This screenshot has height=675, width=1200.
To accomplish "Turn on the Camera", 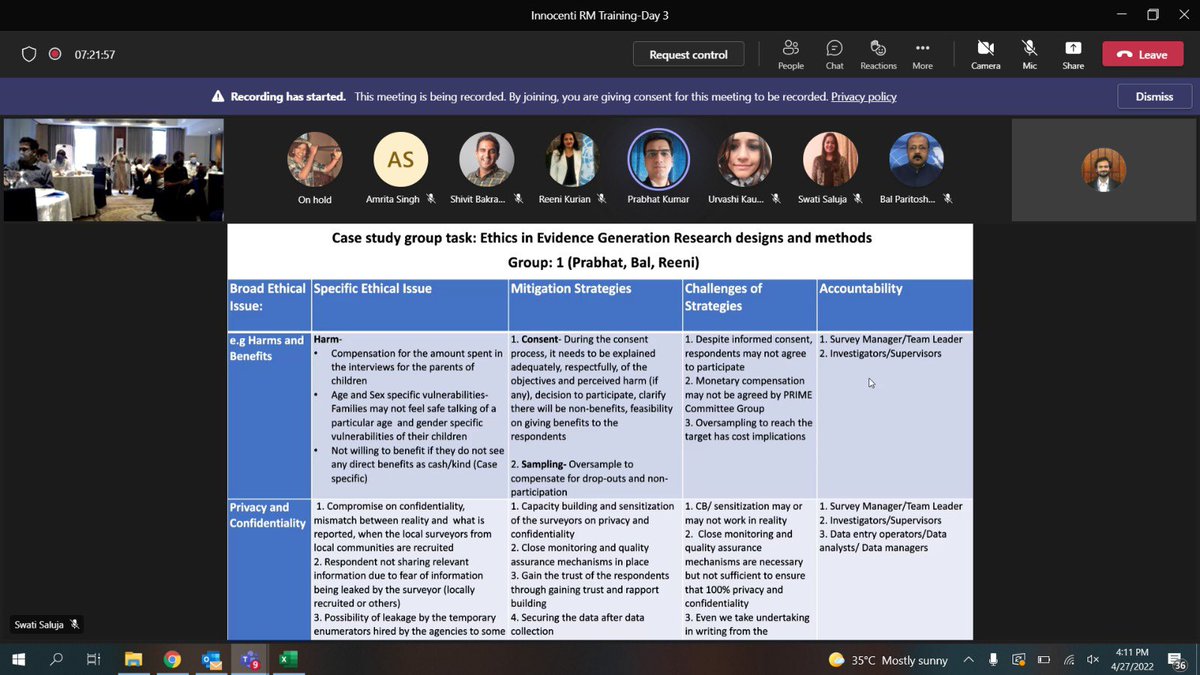I will coord(985,52).
